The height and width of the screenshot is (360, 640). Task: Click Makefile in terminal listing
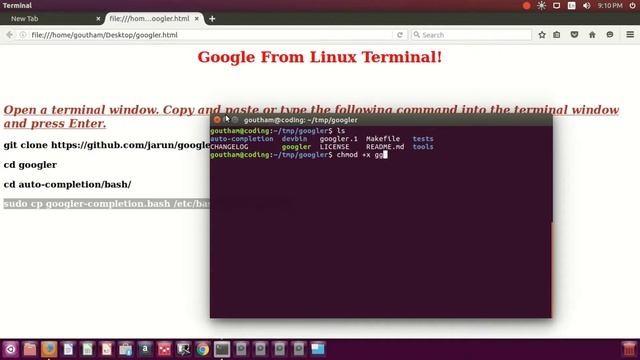point(383,139)
